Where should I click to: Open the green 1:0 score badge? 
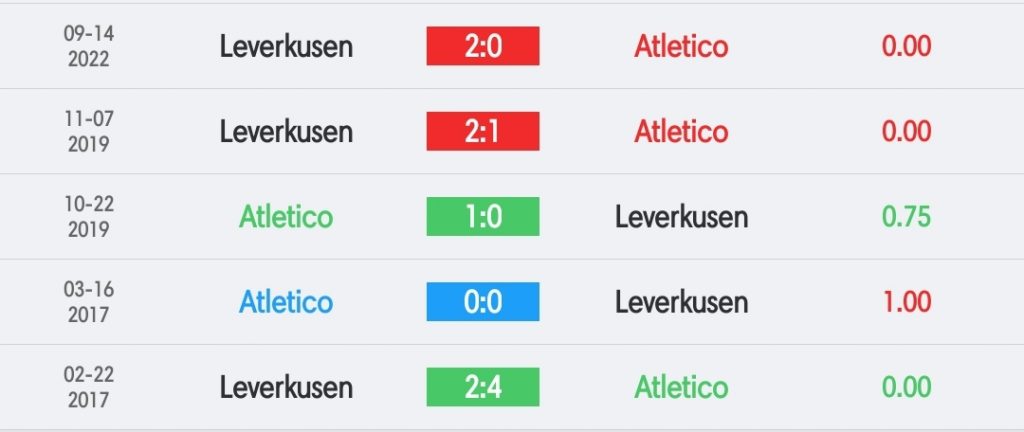[x=483, y=217]
